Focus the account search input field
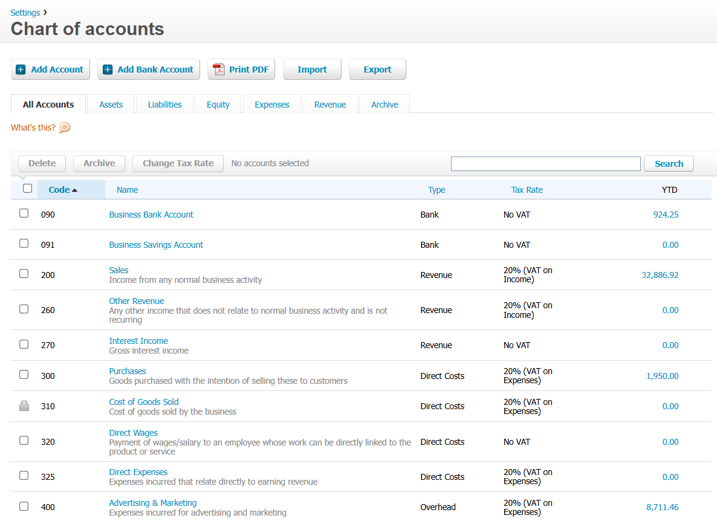This screenshot has width=717, height=521. point(546,164)
